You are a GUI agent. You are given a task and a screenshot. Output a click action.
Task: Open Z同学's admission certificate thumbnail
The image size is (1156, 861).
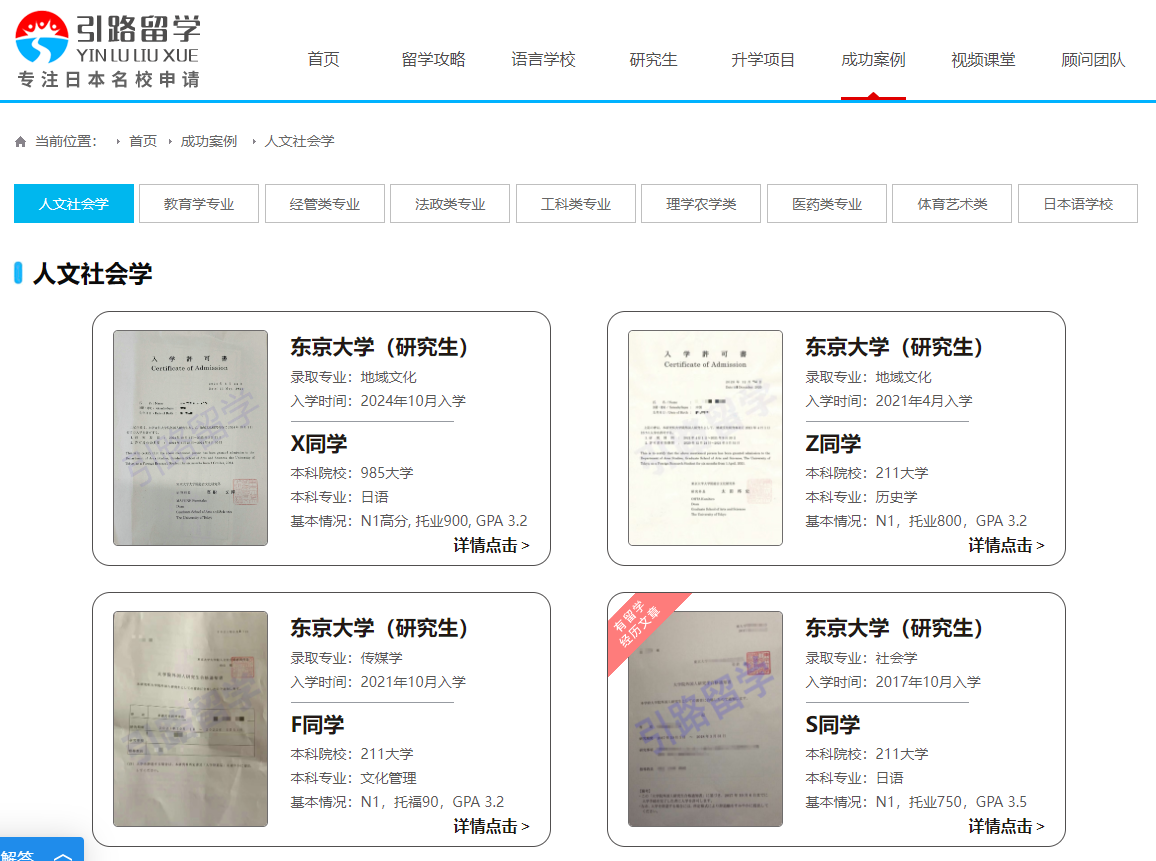click(x=705, y=438)
